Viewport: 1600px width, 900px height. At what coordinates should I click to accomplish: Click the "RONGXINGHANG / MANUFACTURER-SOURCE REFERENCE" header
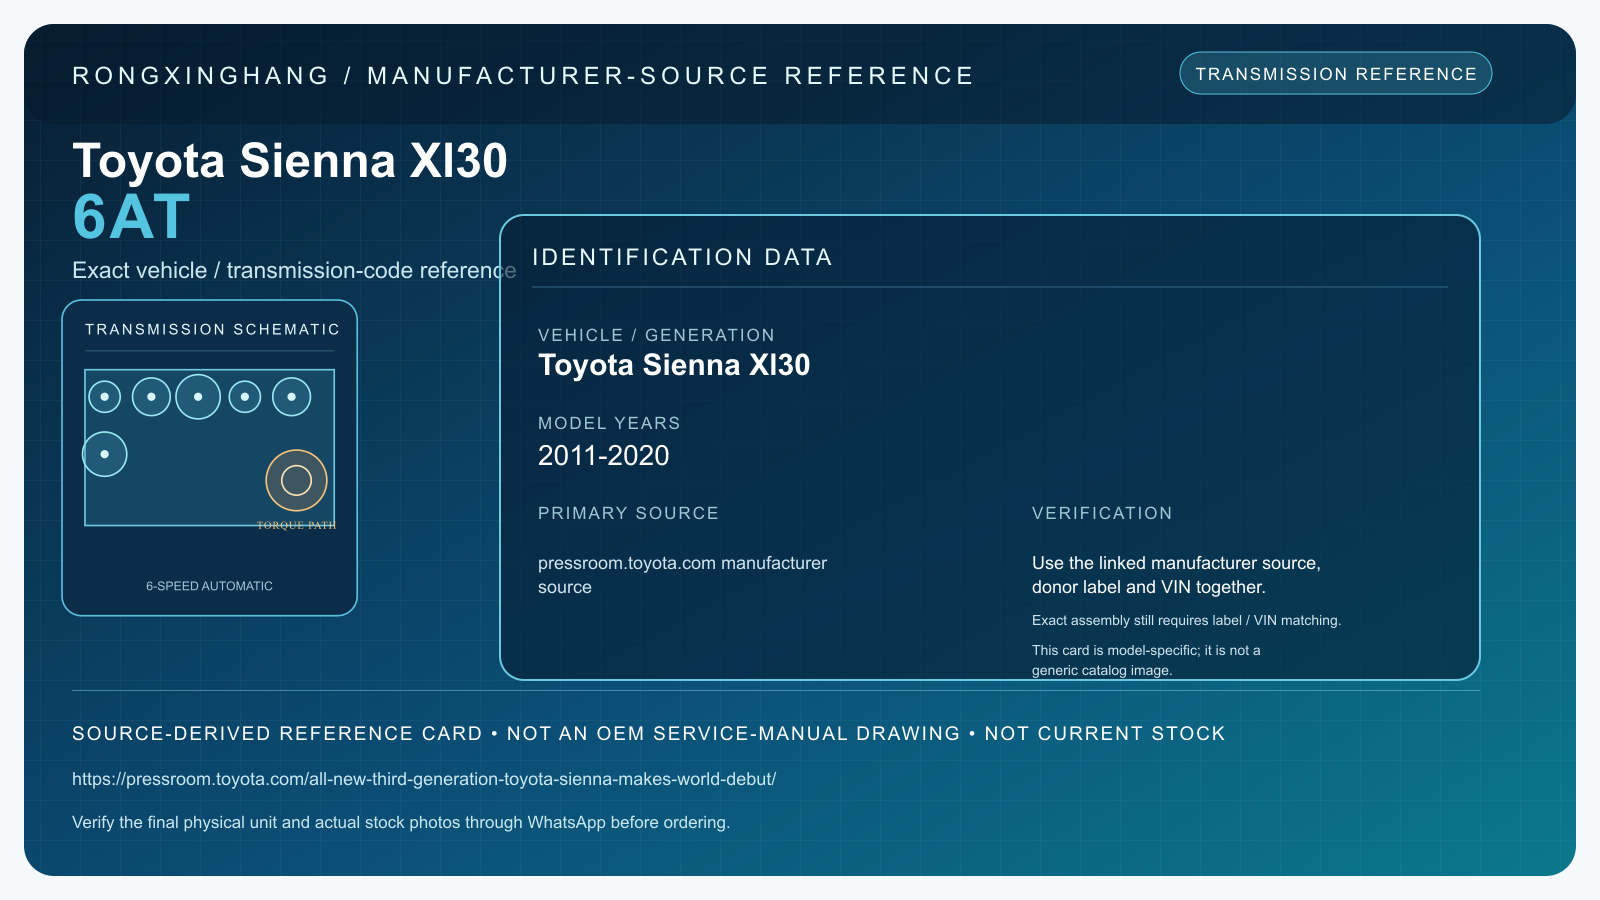click(523, 76)
